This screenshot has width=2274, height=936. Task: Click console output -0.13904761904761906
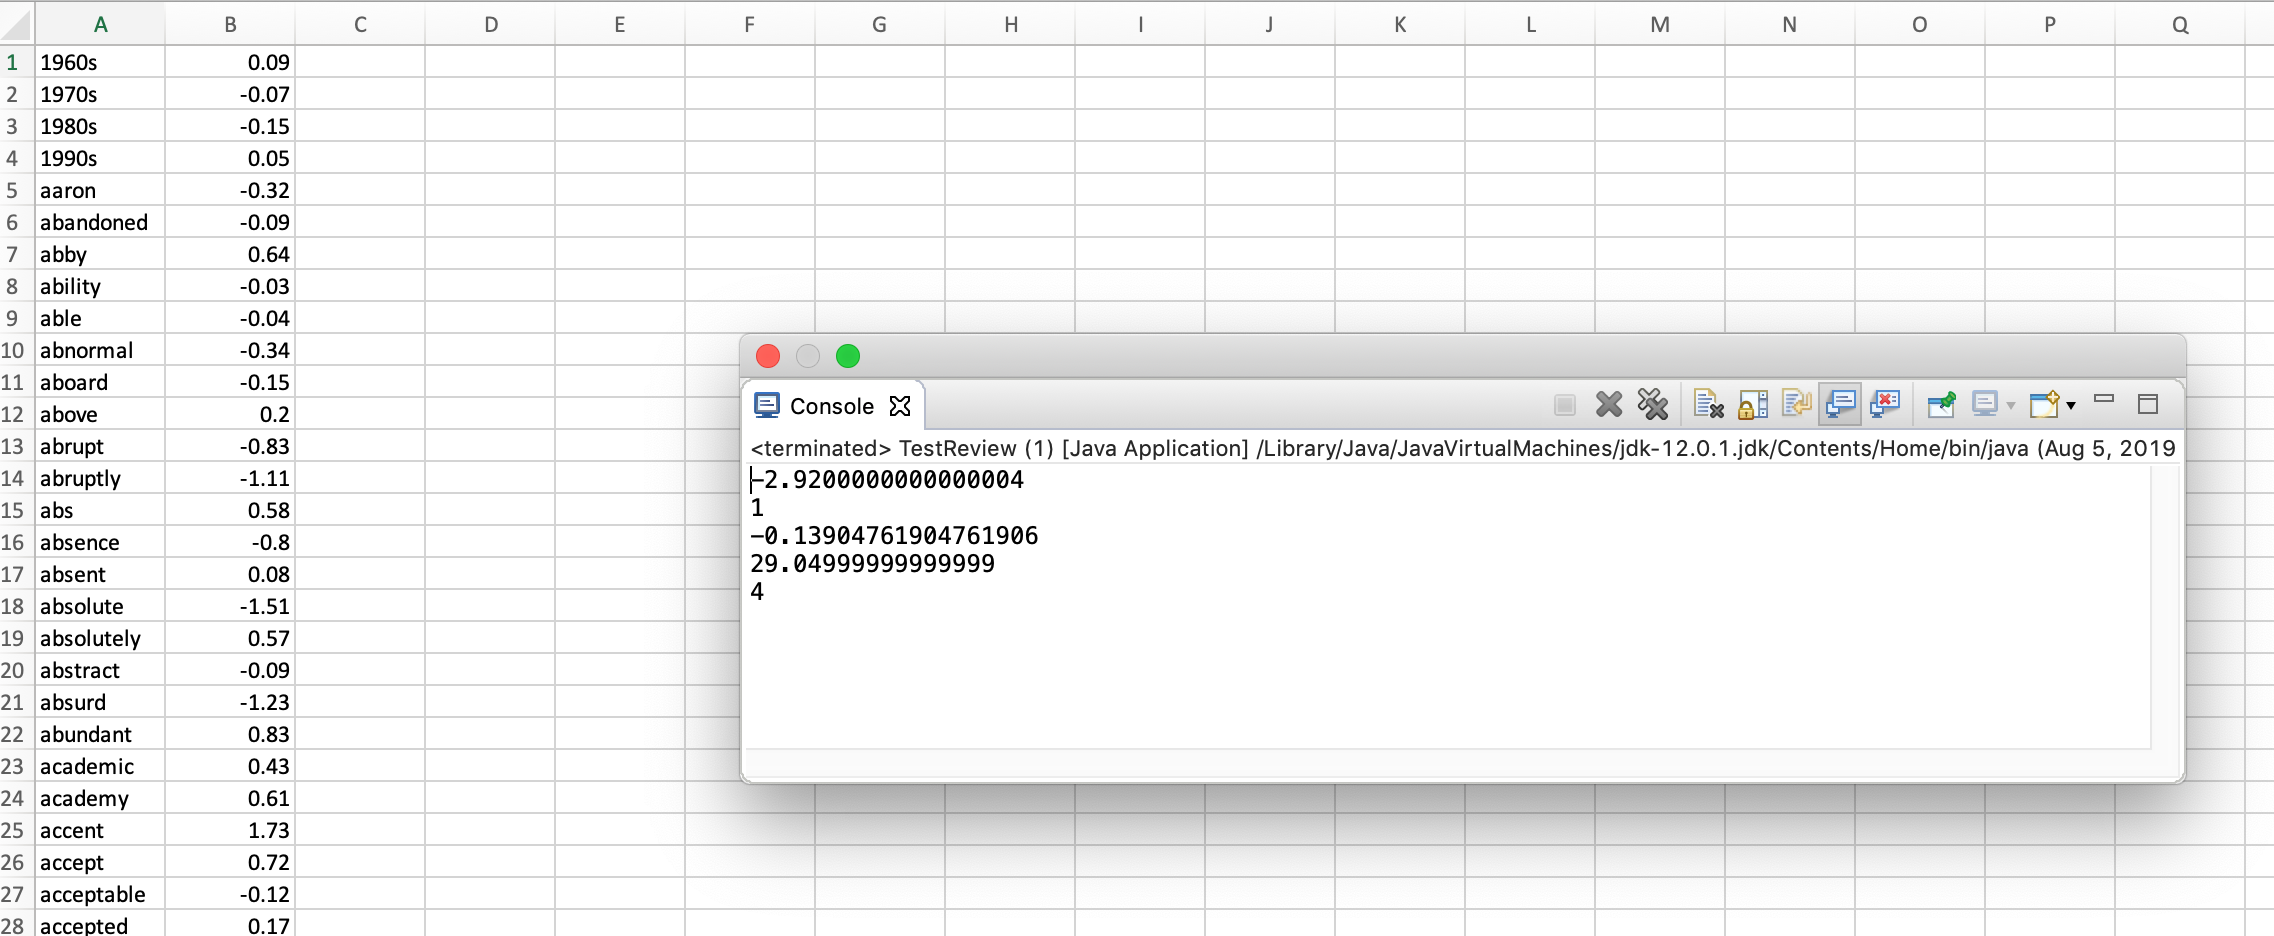click(x=894, y=536)
